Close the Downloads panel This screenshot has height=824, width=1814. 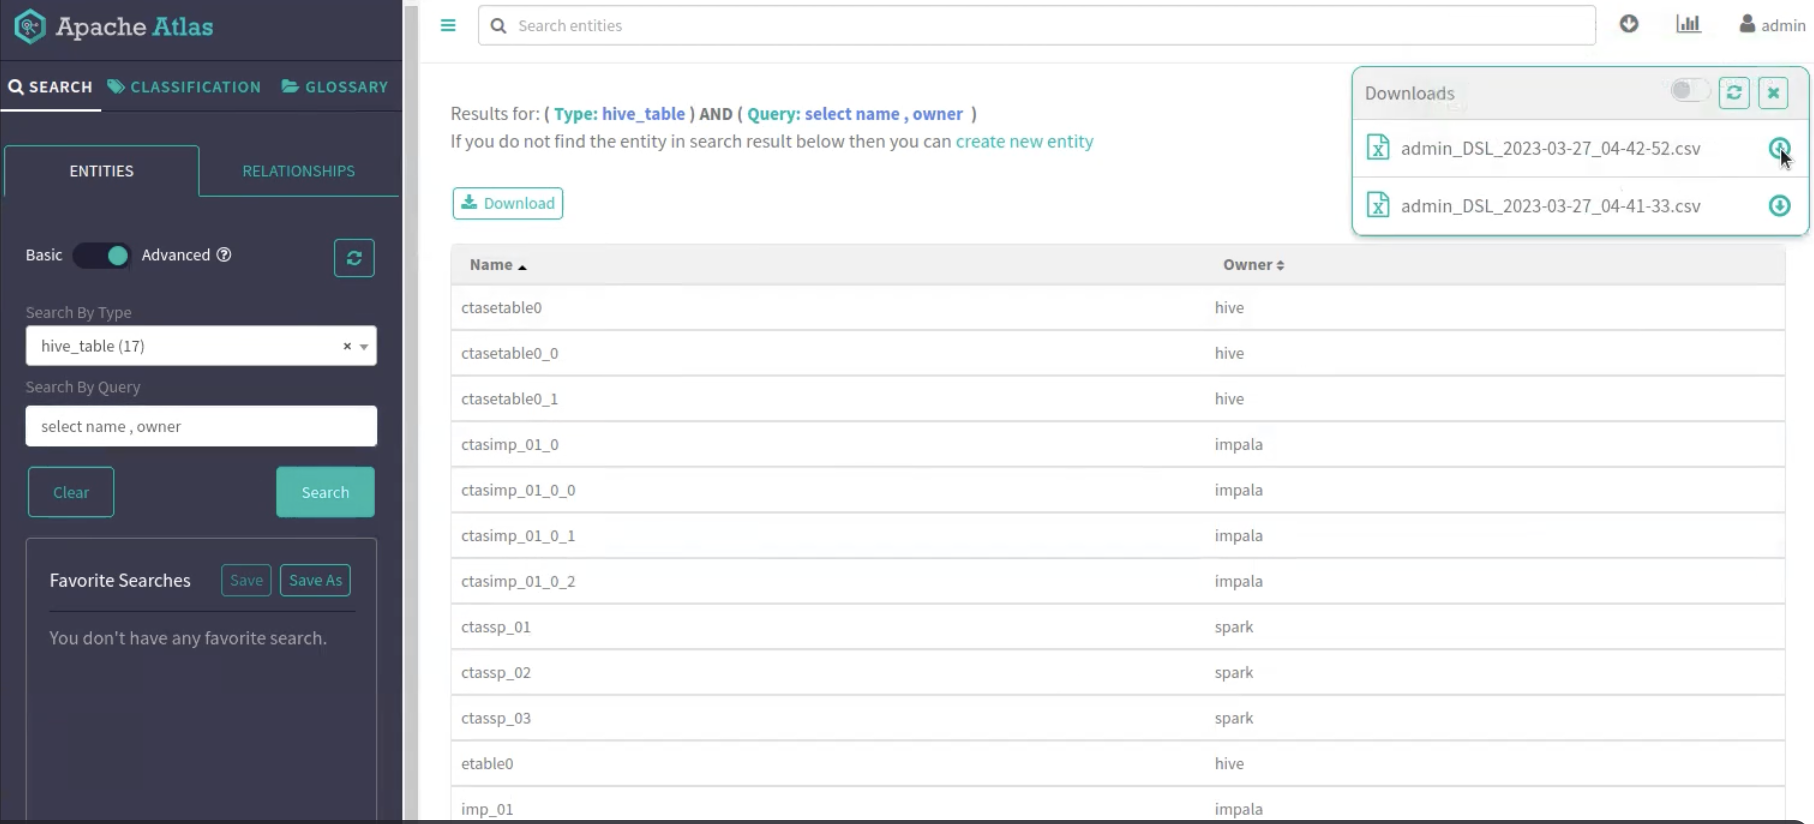(1773, 93)
